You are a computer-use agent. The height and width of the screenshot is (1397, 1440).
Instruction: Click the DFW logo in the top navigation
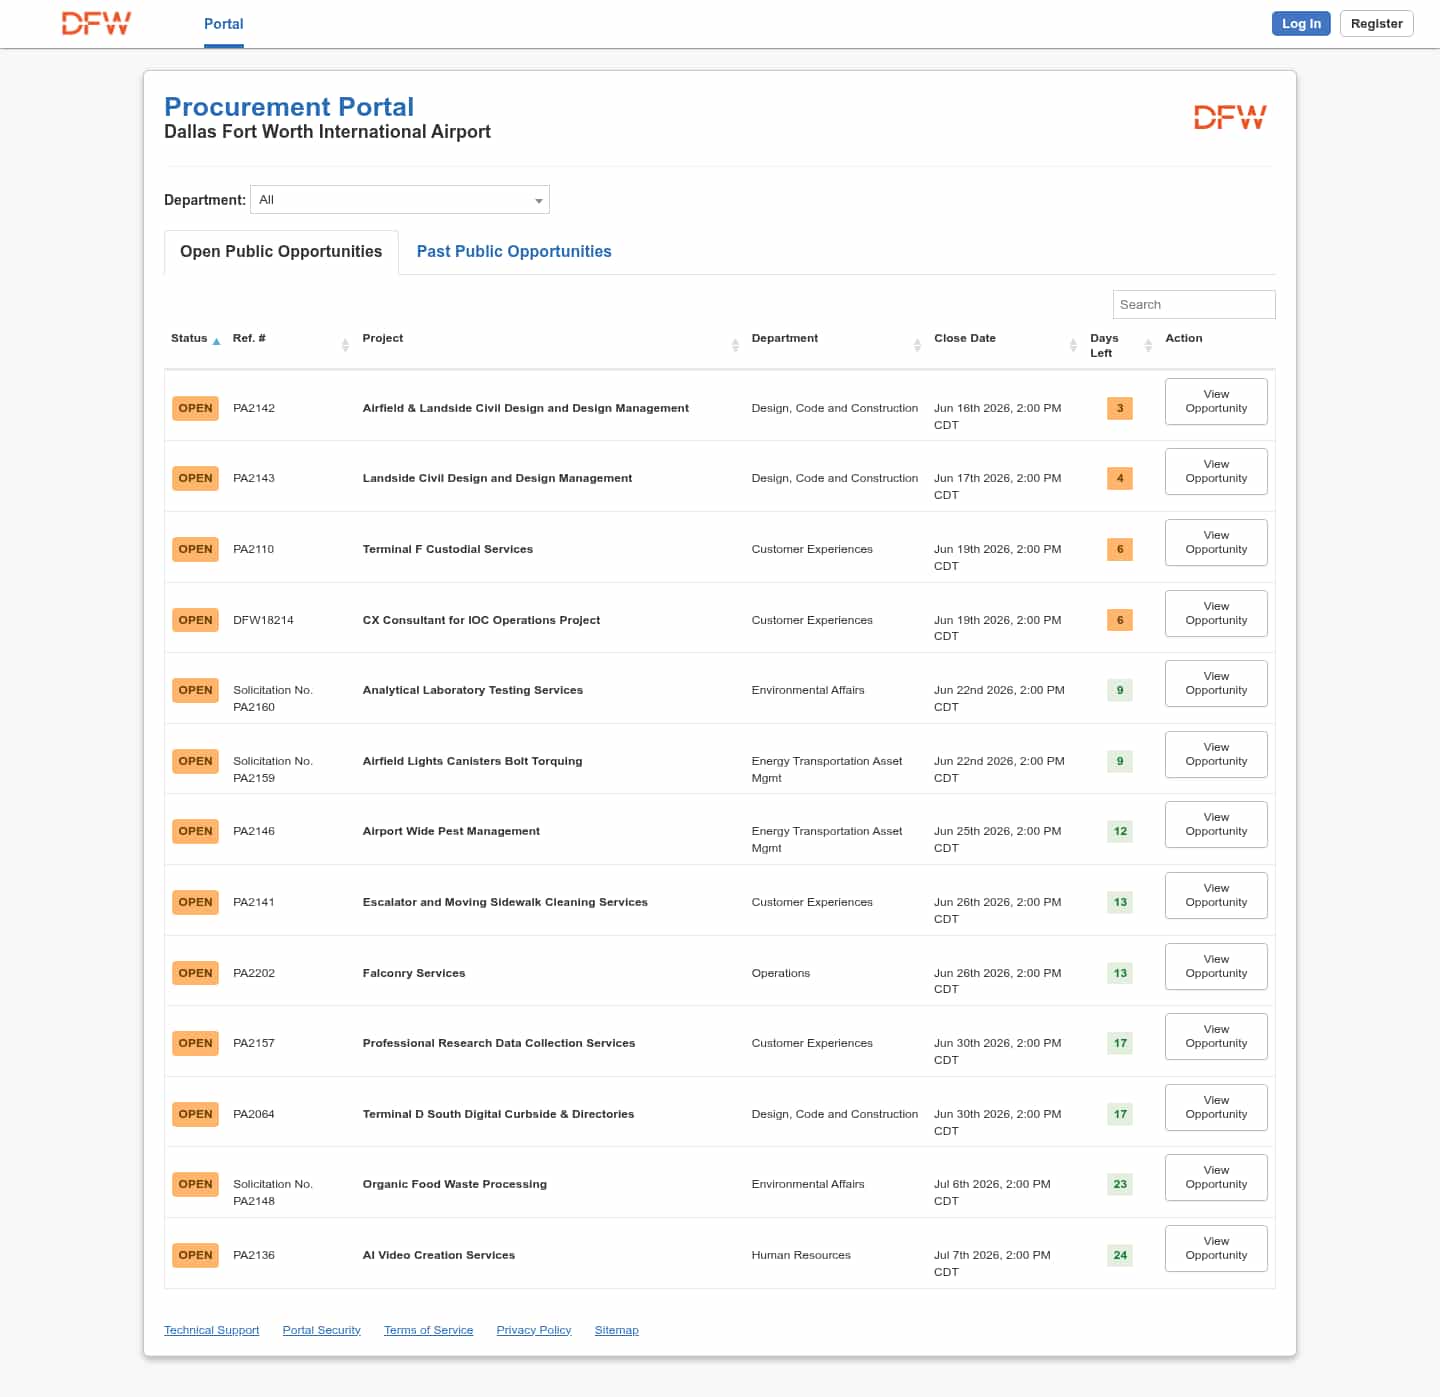pyautogui.click(x=96, y=24)
